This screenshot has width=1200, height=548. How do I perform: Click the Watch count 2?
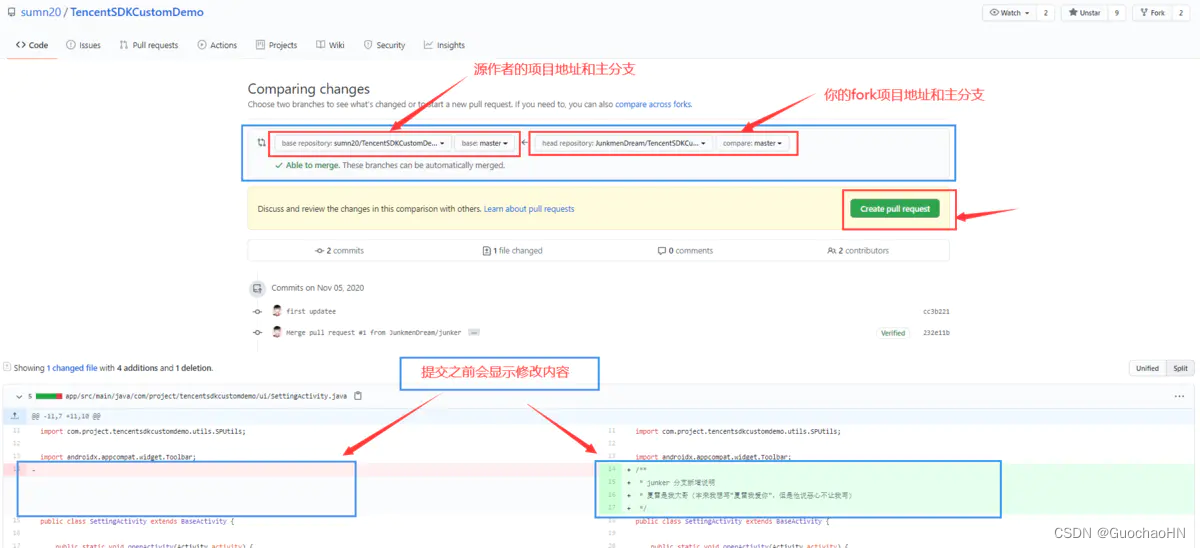pyautogui.click(x=1046, y=13)
